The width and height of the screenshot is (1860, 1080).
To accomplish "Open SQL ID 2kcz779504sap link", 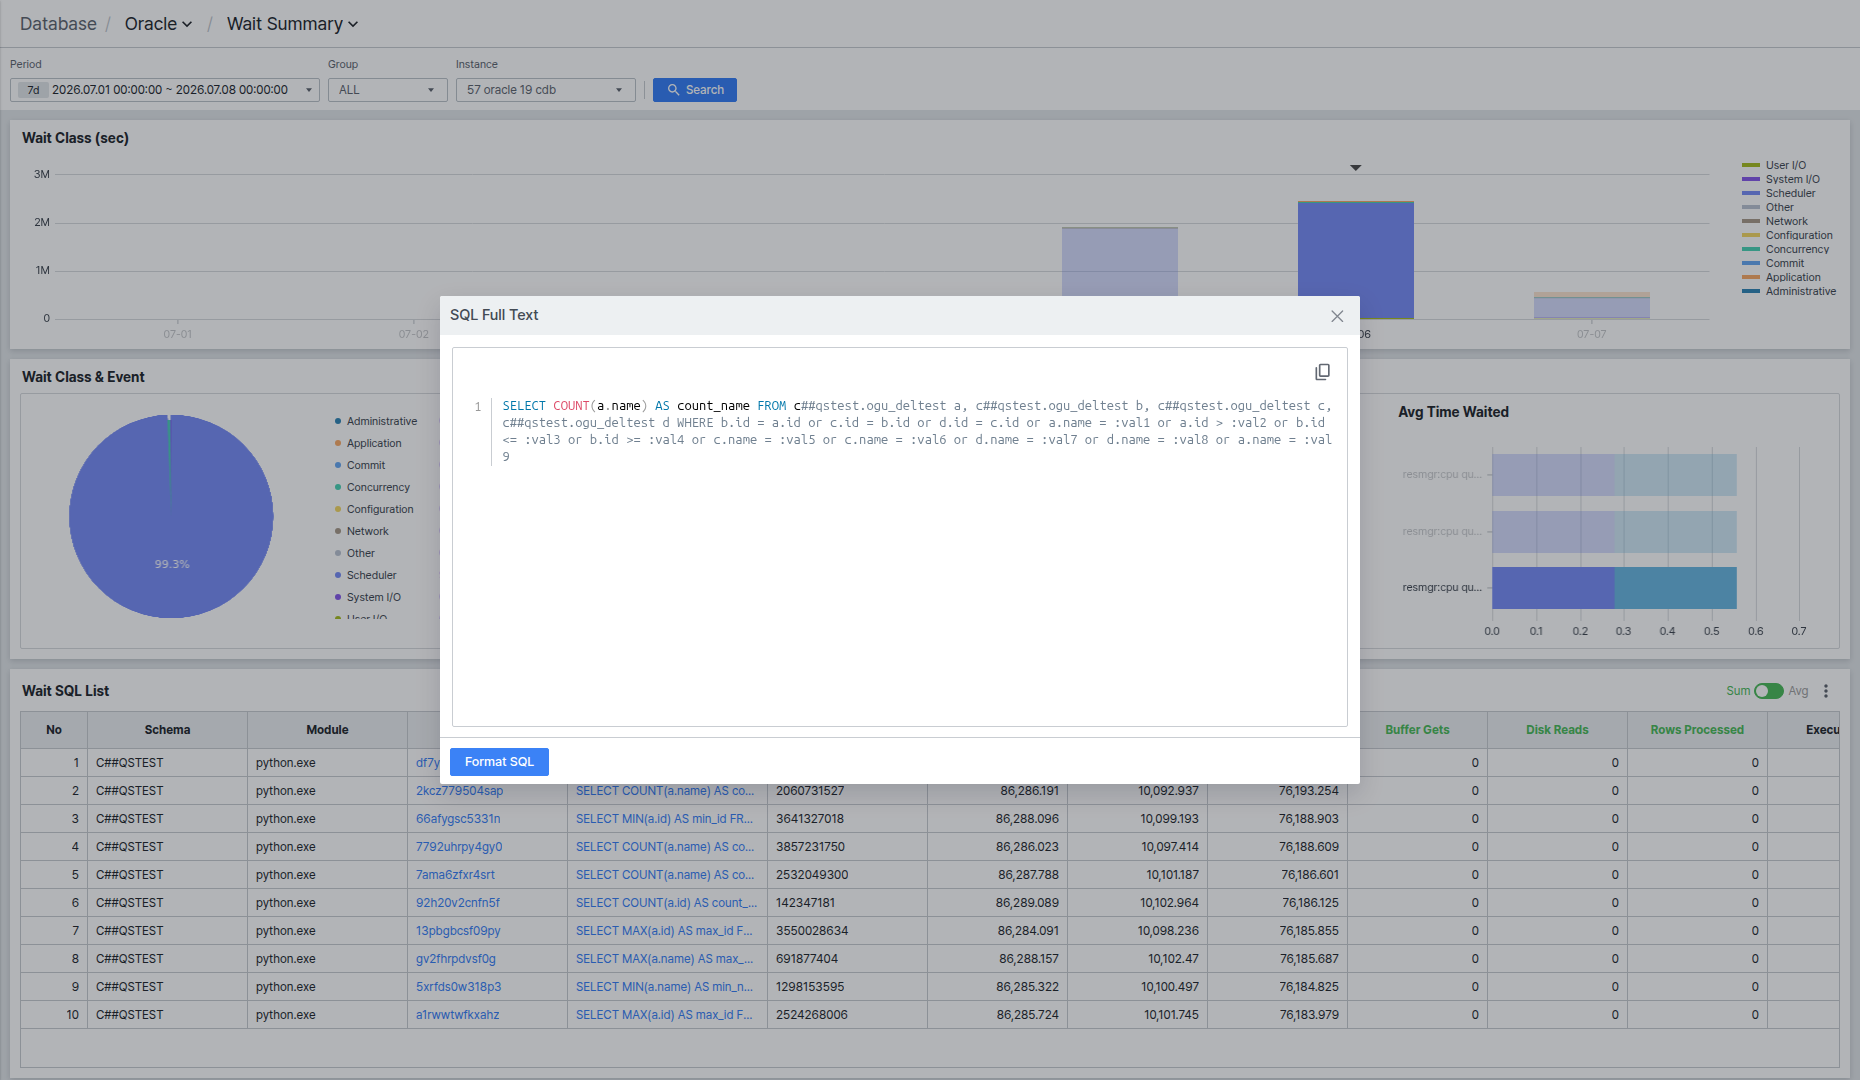I will (x=460, y=791).
